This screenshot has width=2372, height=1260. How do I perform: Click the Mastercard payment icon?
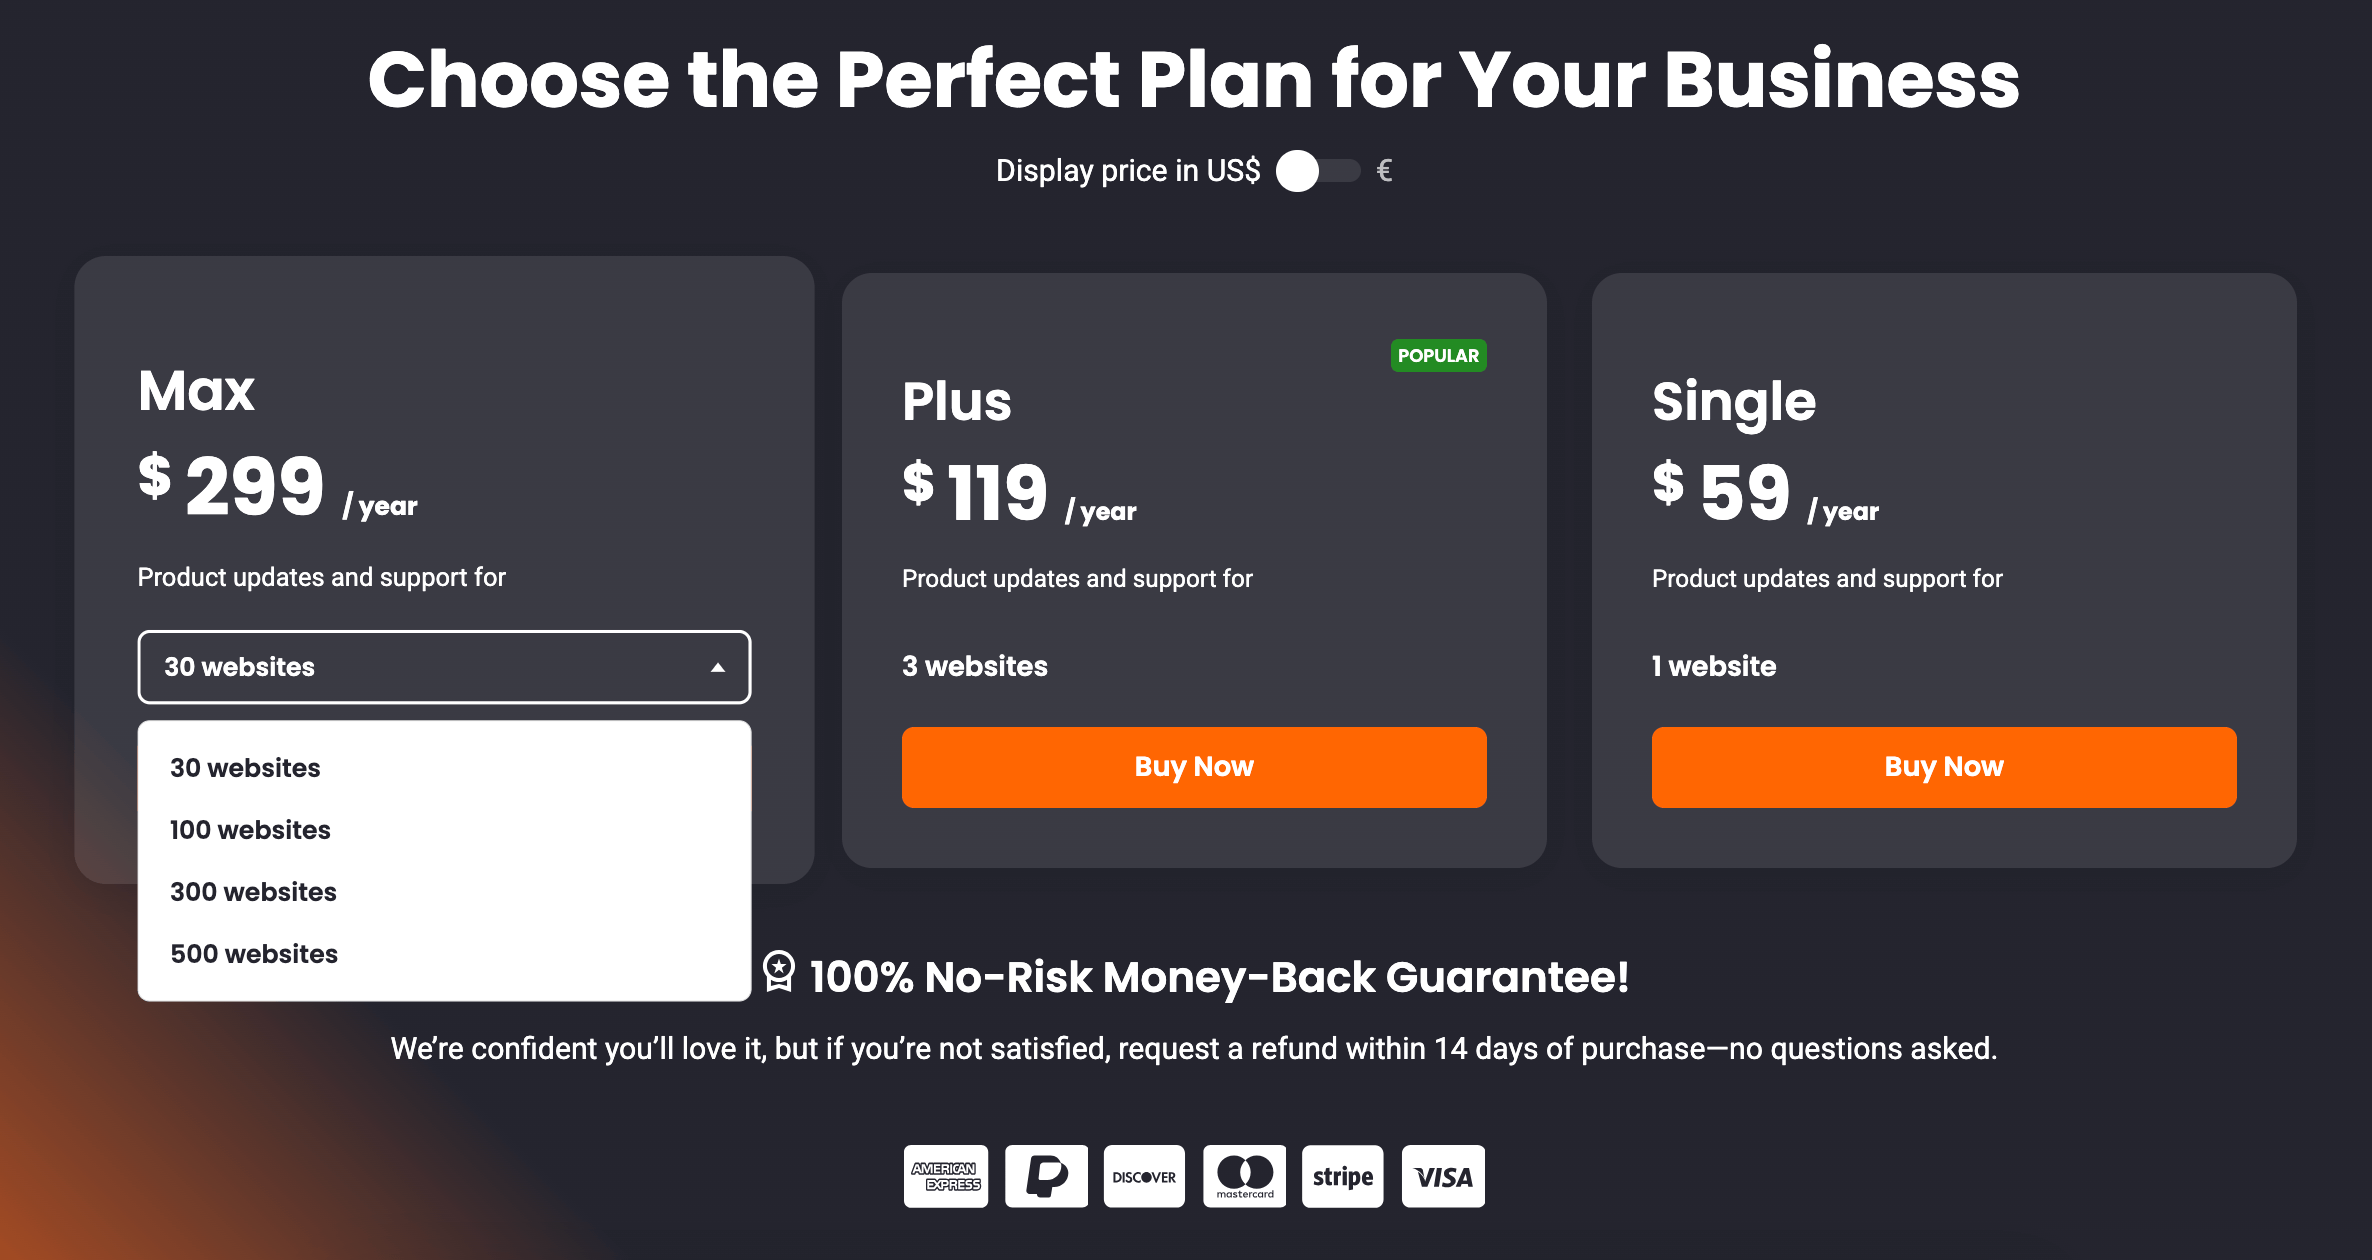tap(1244, 1176)
